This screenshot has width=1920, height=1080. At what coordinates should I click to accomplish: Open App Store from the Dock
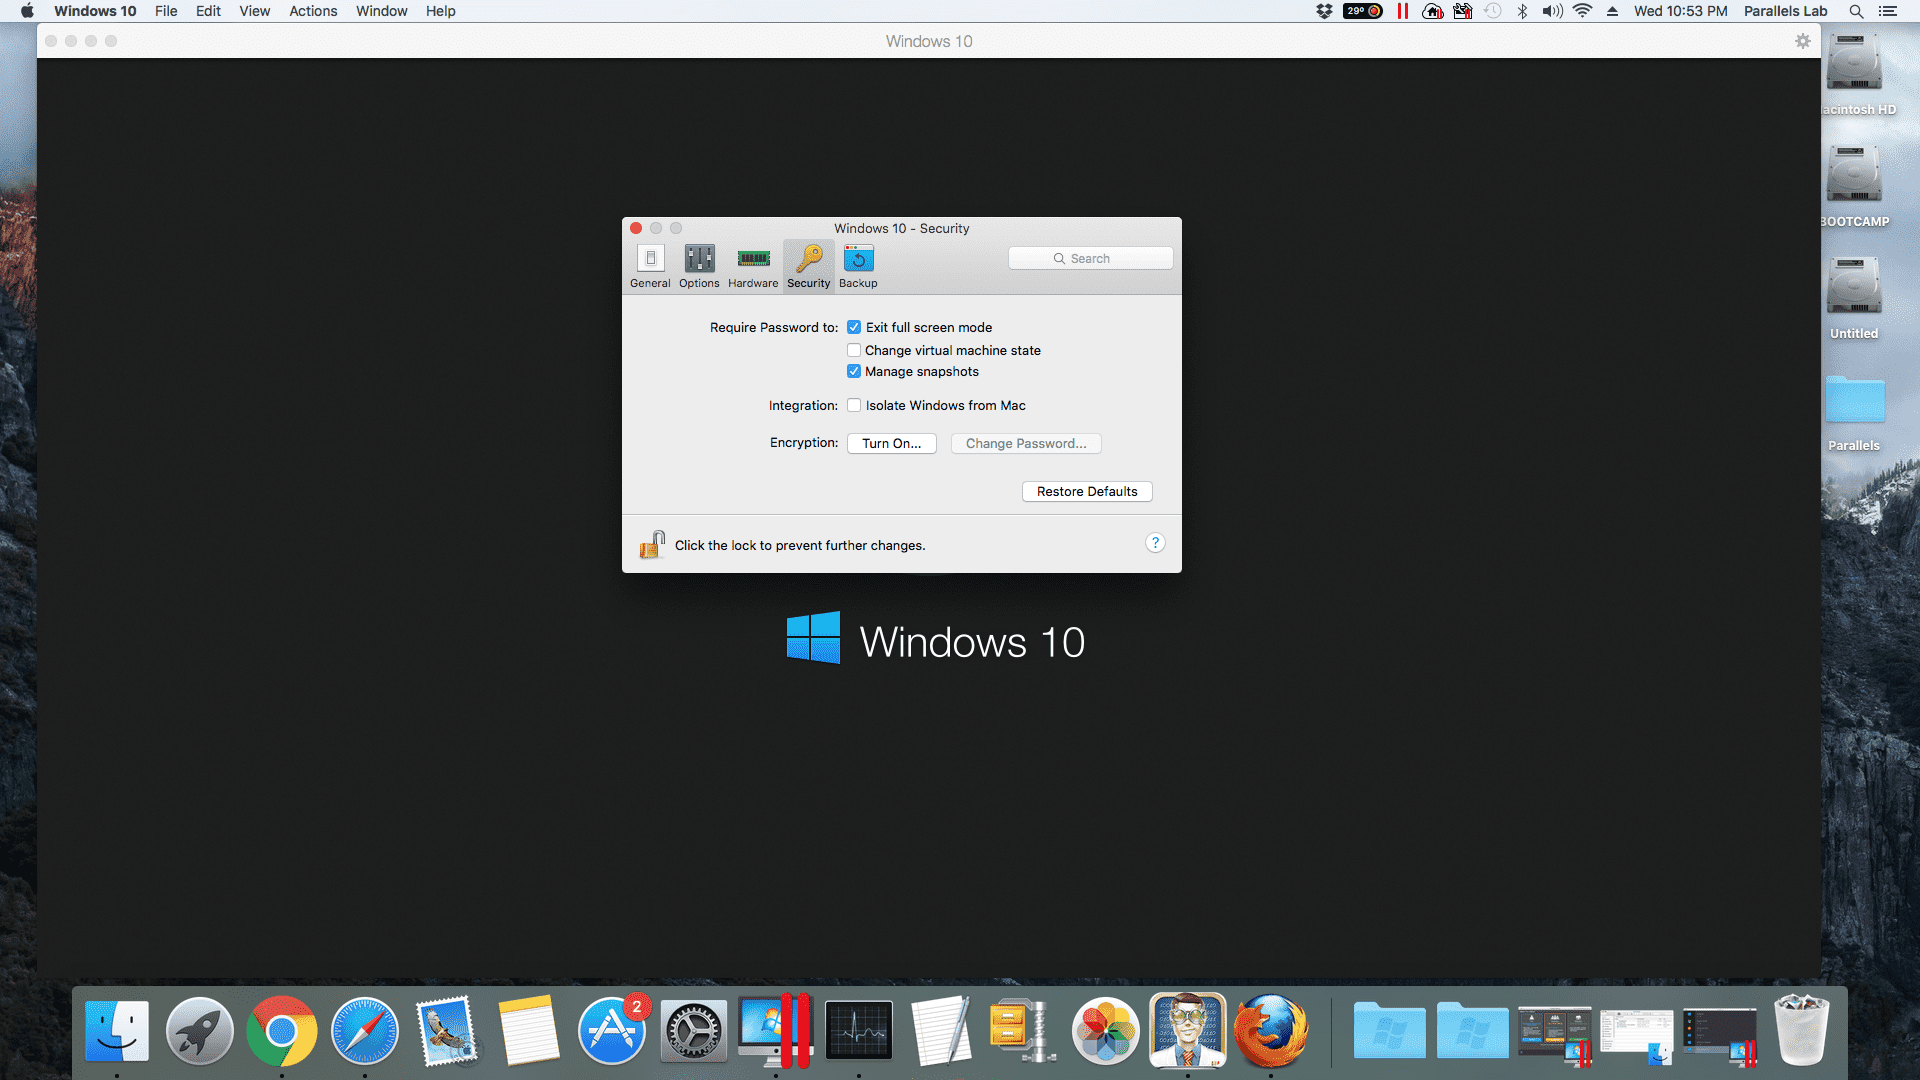pyautogui.click(x=611, y=1030)
